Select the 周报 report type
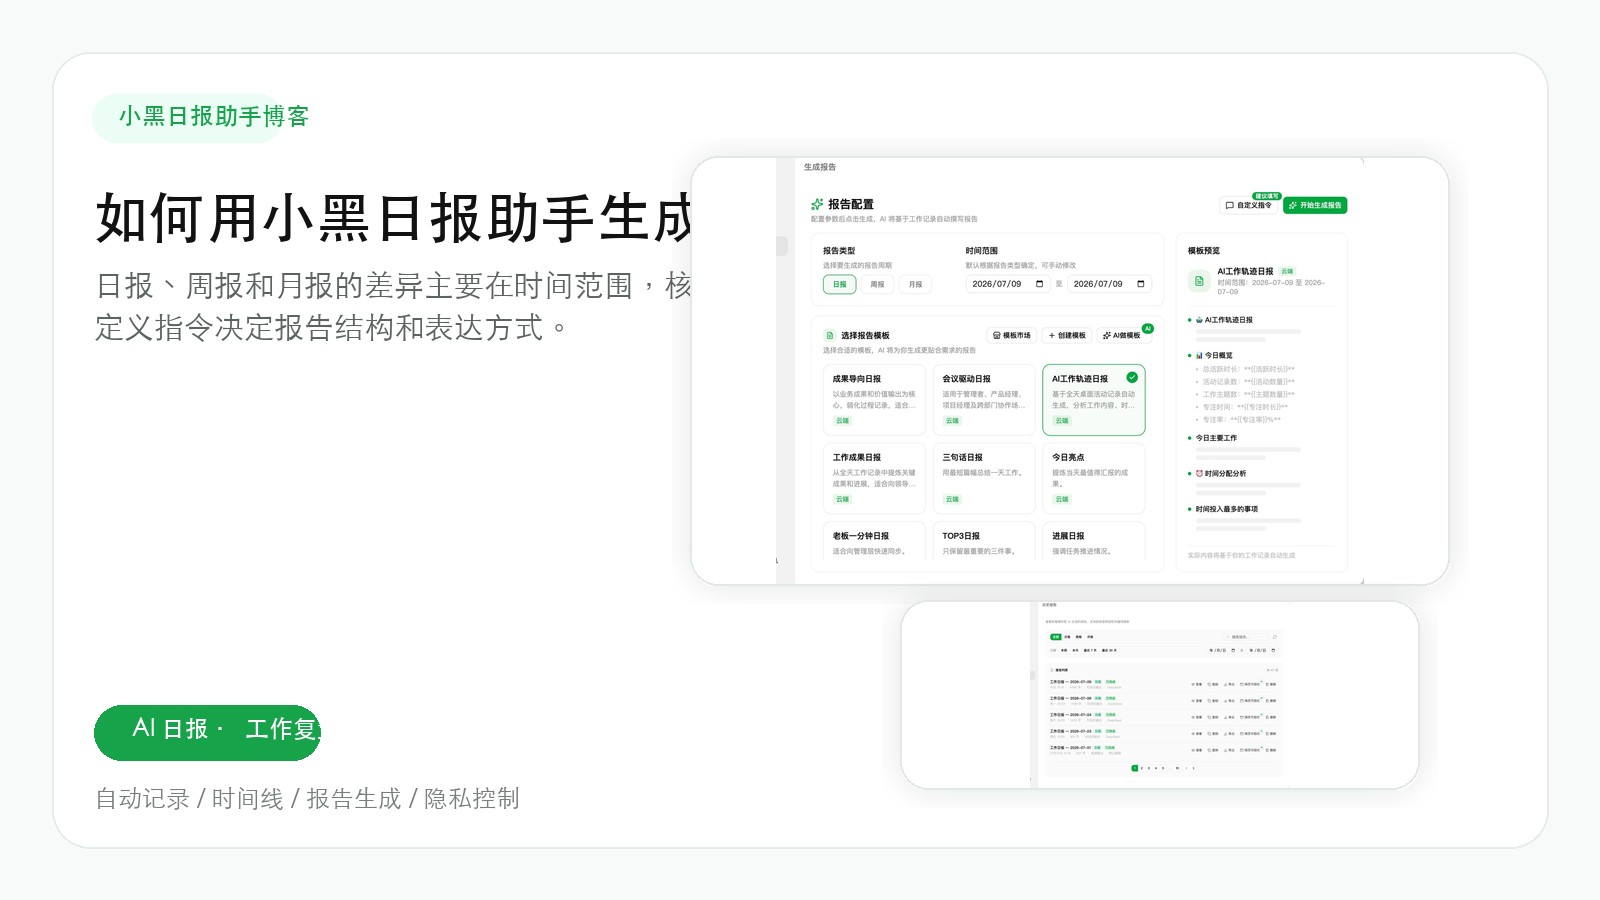The image size is (1600, 900). (x=877, y=284)
